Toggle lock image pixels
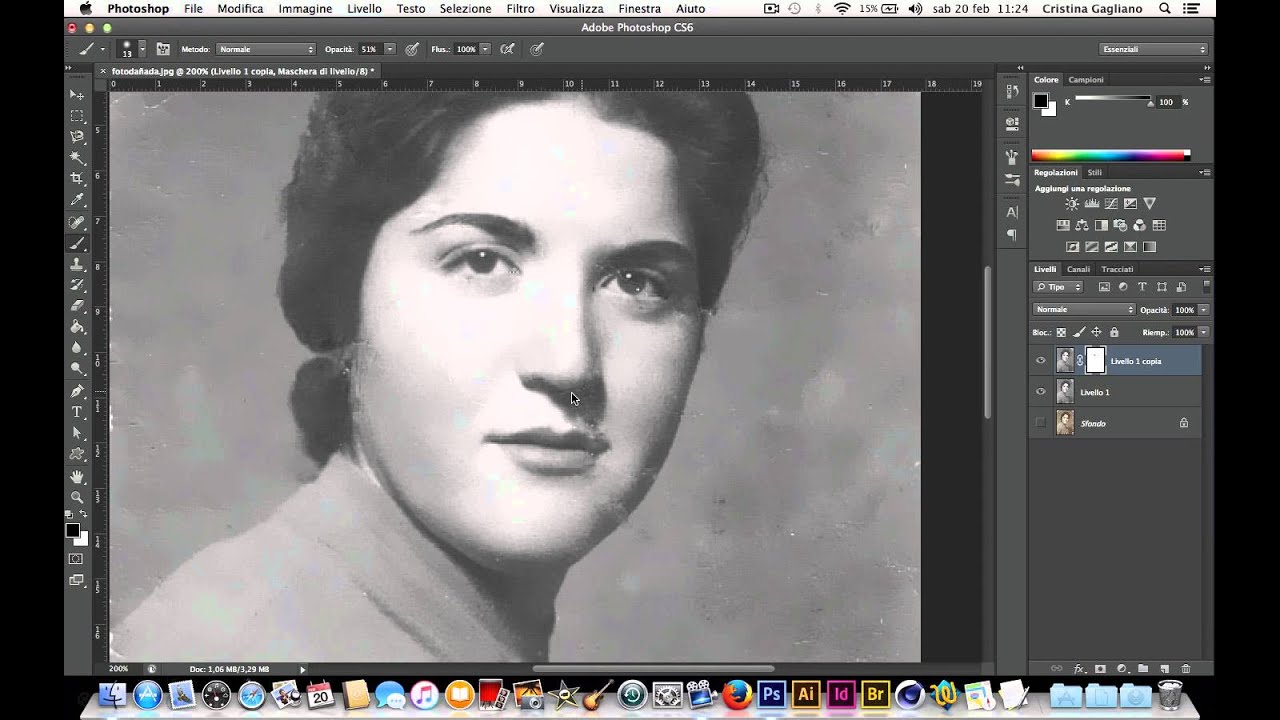The width and height of the screenshot is (1280, 720). pyautogui.click(x=1079, y=332)
